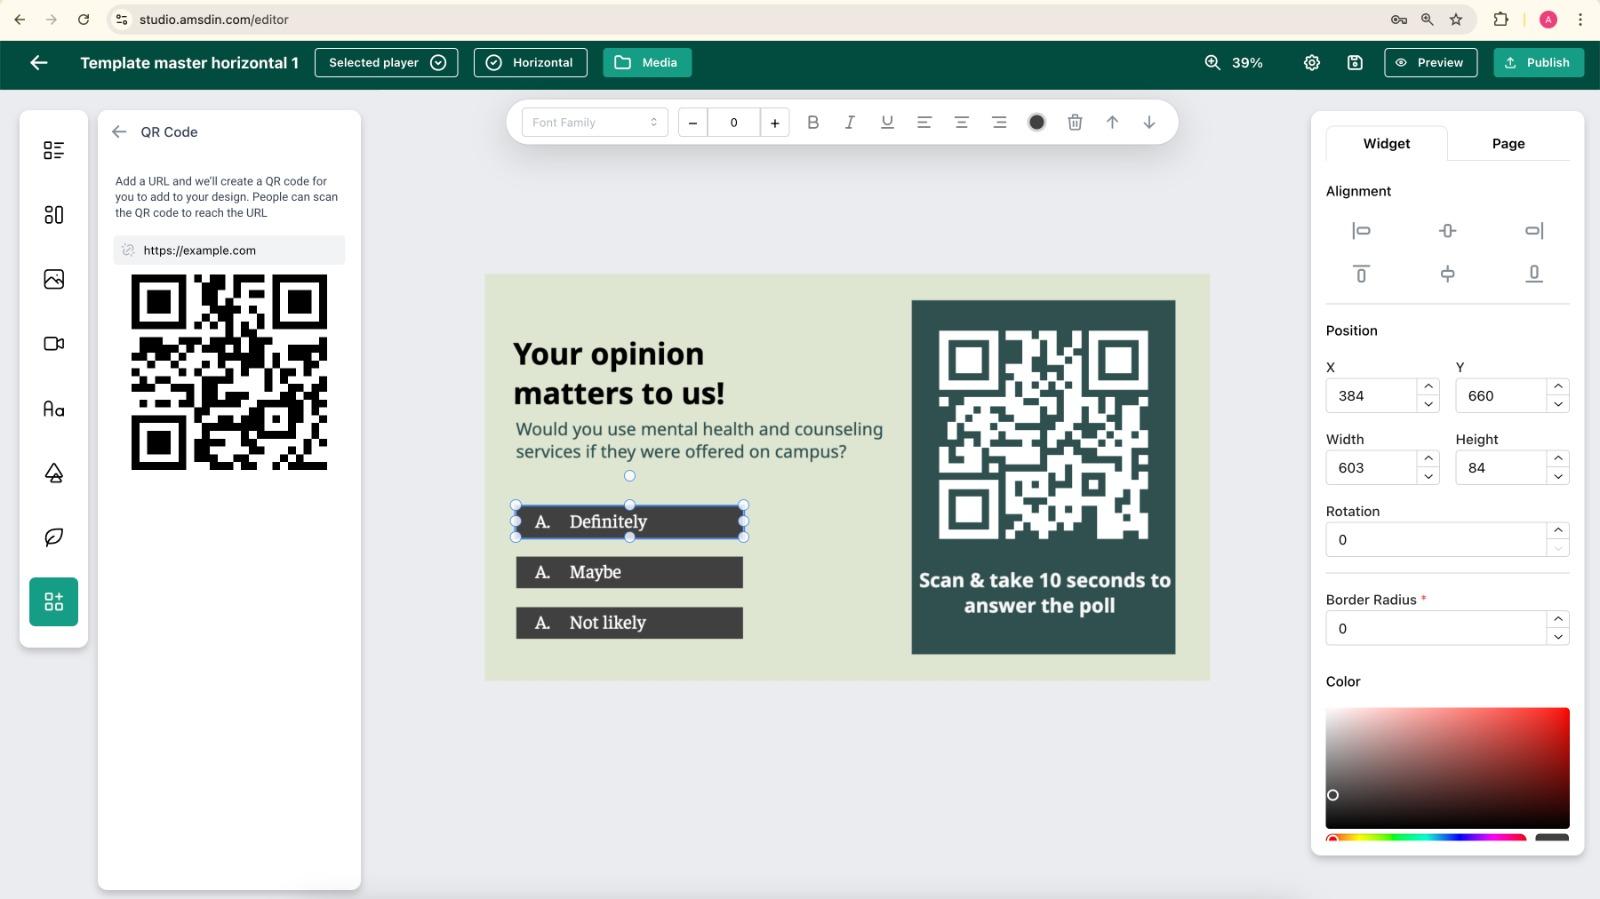Bookmark this page with star icon
The image size is (1600, 899).
pyautogui.click(x=1456, y=19)
